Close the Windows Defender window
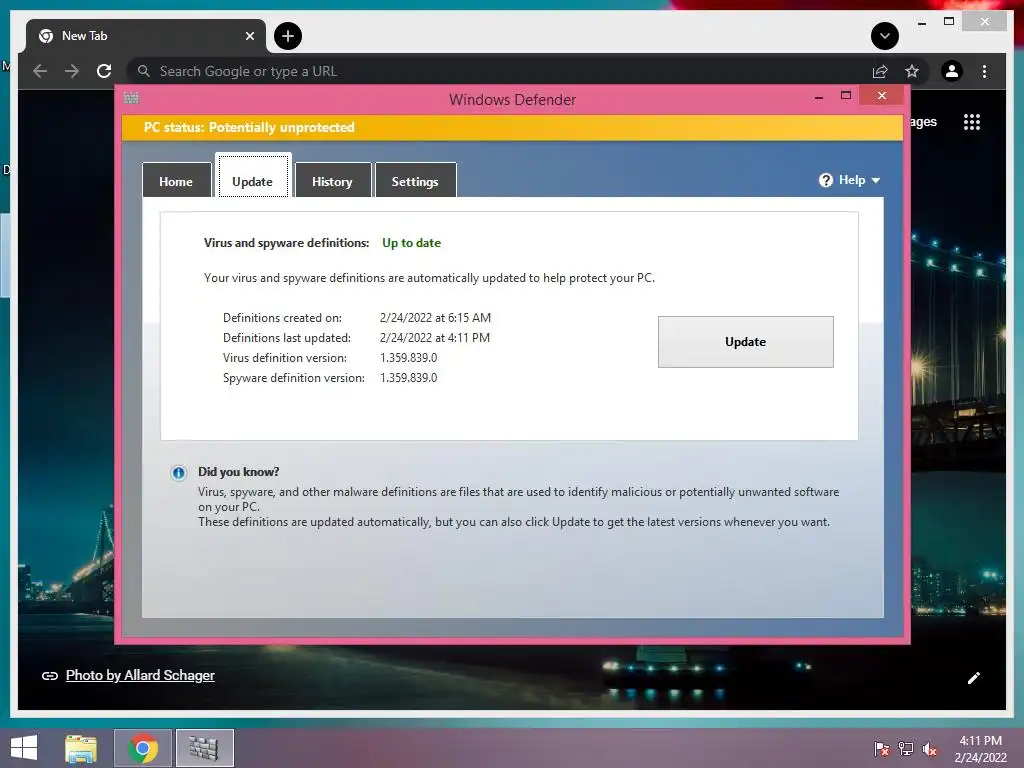The width and height of the screenshot is (1024, 768). (882, 96)
